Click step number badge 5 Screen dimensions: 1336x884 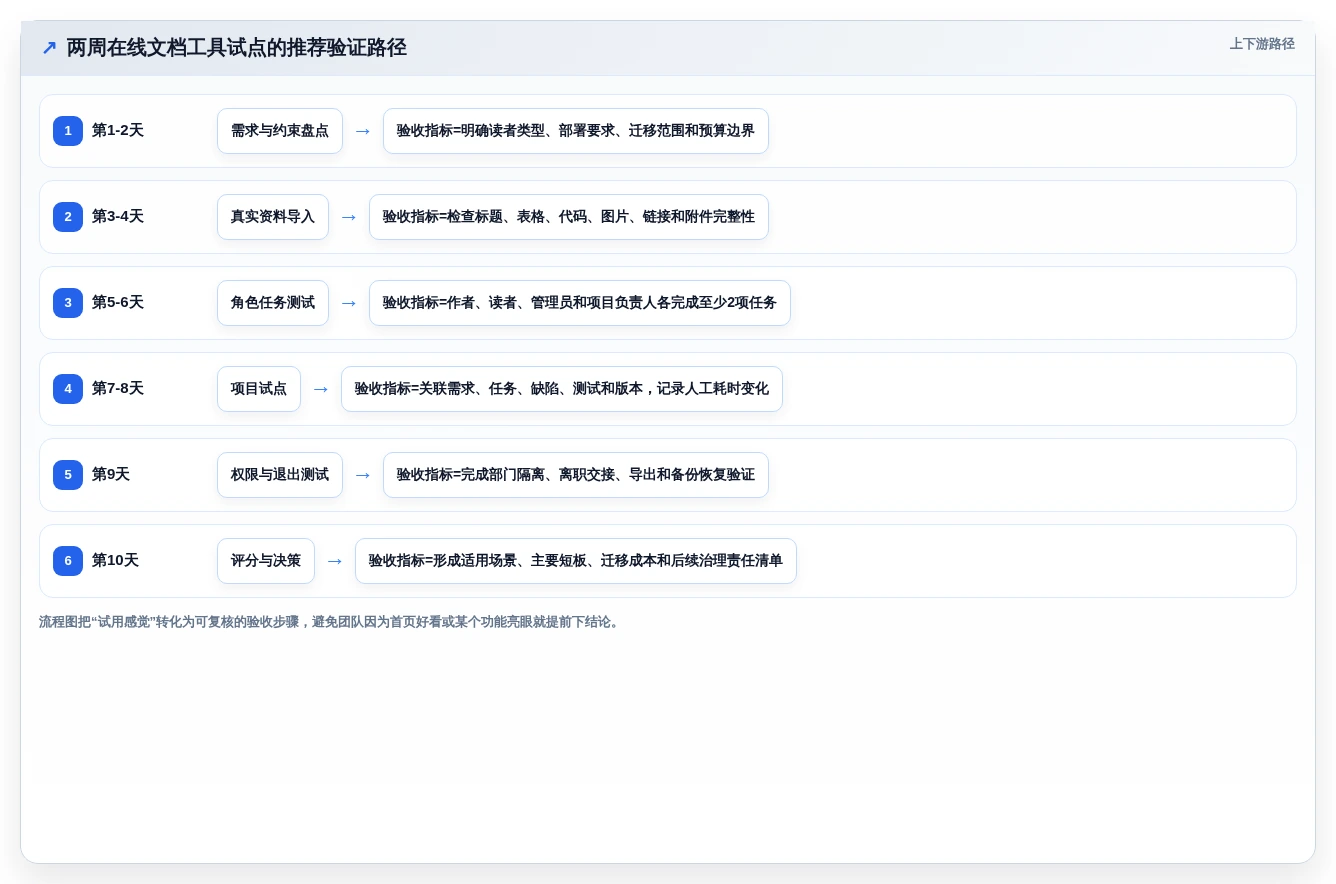(68, 475)
